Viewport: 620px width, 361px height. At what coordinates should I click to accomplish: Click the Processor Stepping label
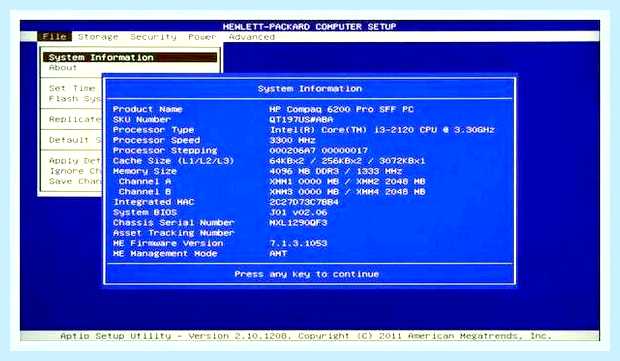(165, 150)
